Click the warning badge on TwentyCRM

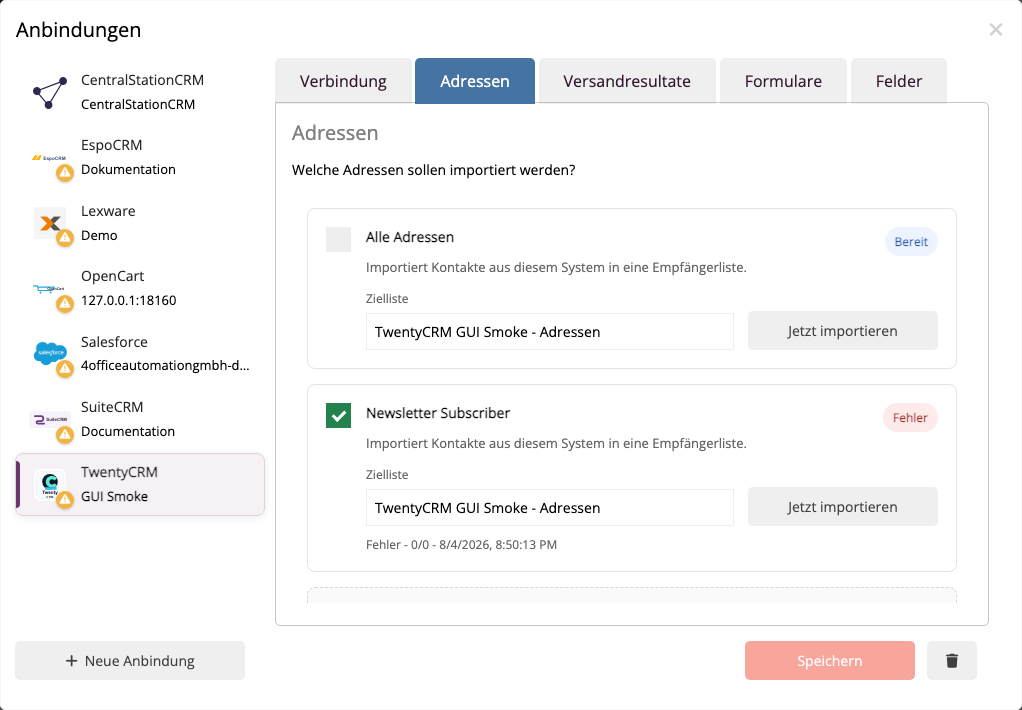tap(65, 499)
